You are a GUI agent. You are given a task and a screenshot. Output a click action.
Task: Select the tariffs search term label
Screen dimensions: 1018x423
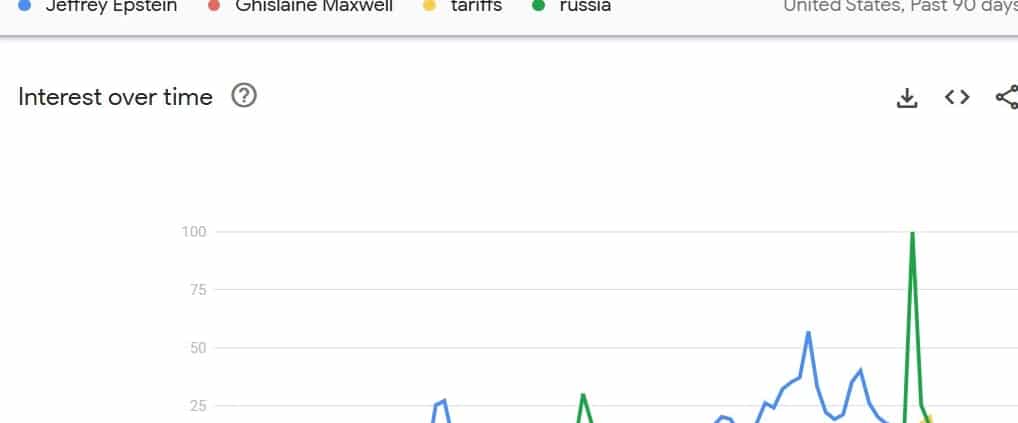pyautogui.click(x=477, y=6)
